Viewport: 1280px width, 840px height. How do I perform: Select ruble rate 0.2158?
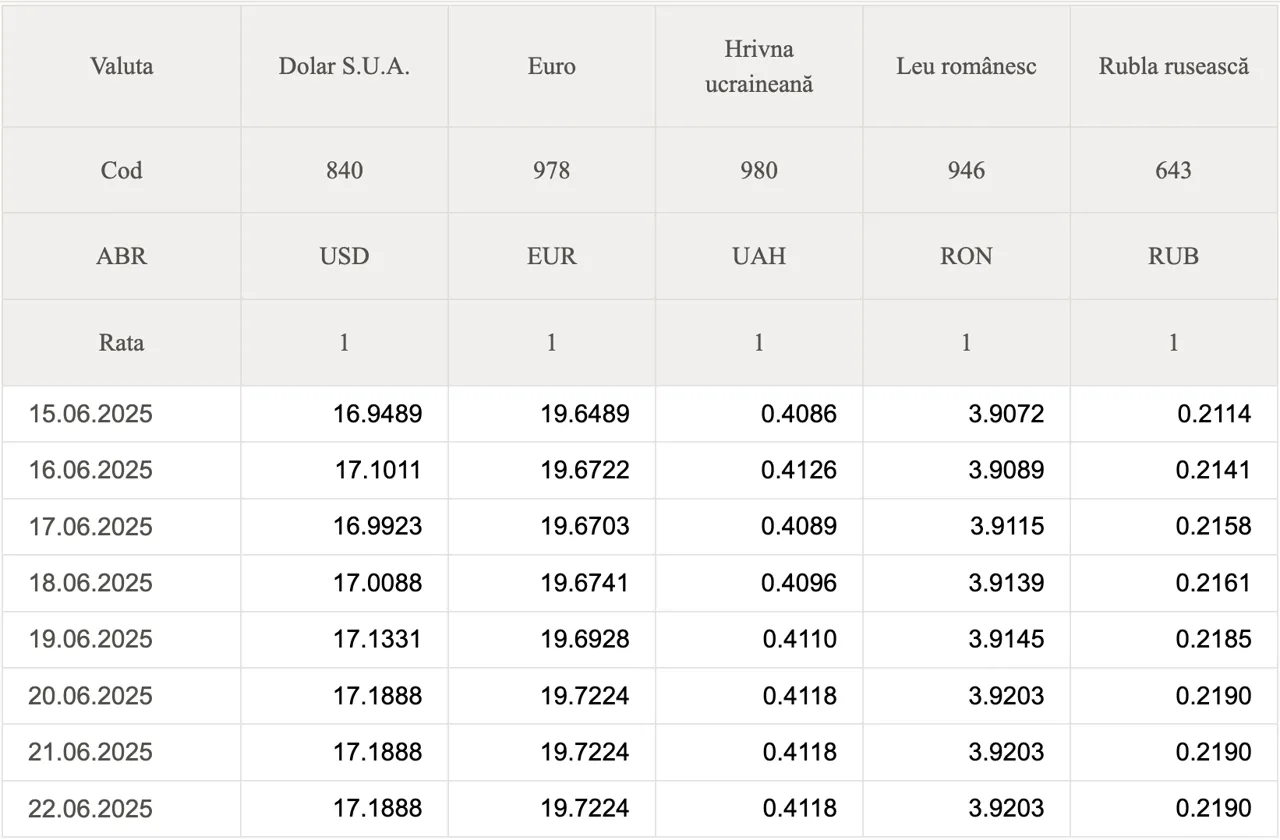(x=1213, y=526)
